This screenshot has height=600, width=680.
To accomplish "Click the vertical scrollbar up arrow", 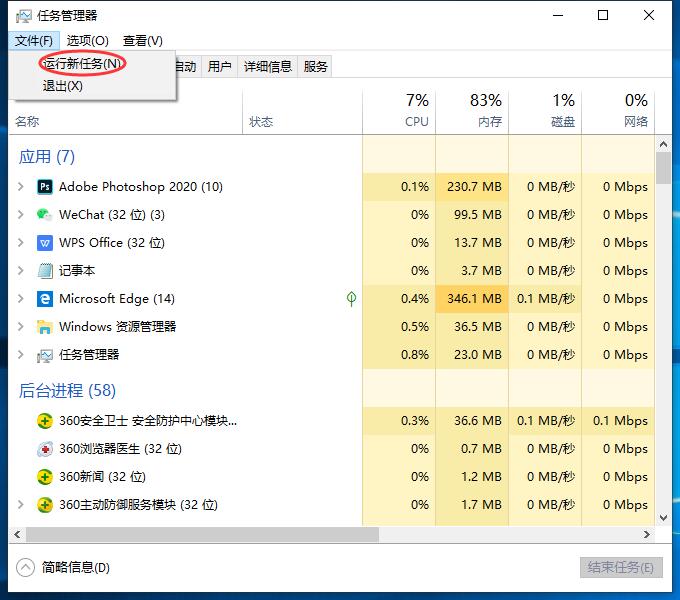I will pos(663,143).
